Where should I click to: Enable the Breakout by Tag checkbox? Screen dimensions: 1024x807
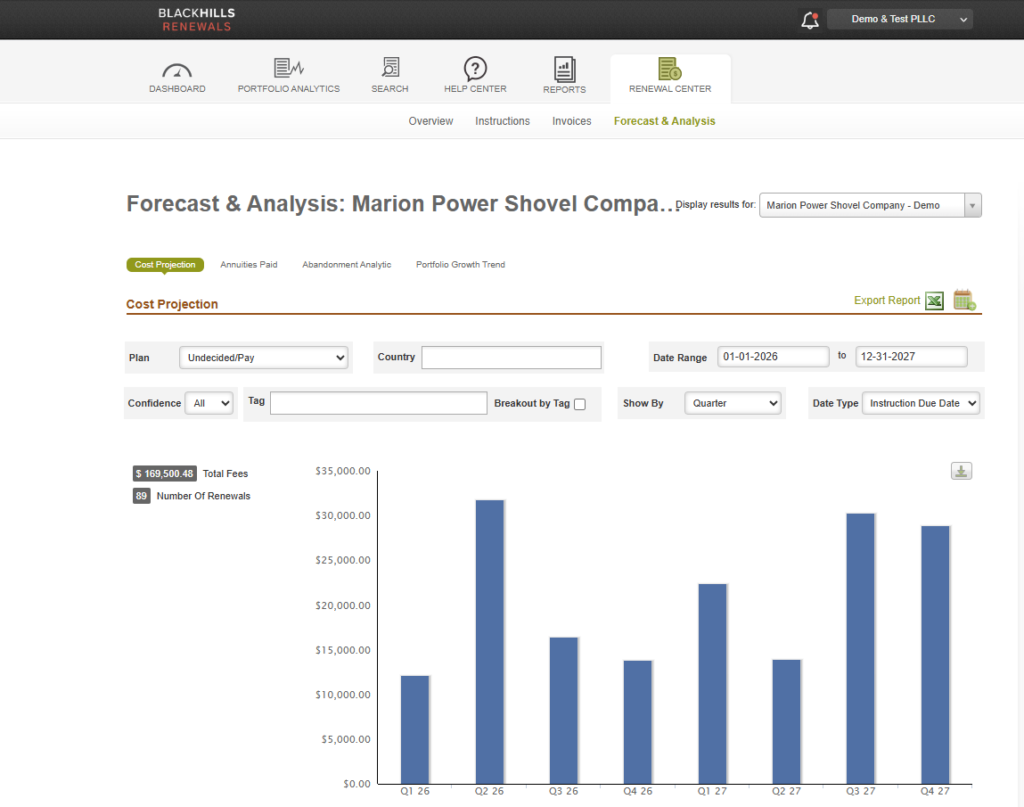(580, 404)
